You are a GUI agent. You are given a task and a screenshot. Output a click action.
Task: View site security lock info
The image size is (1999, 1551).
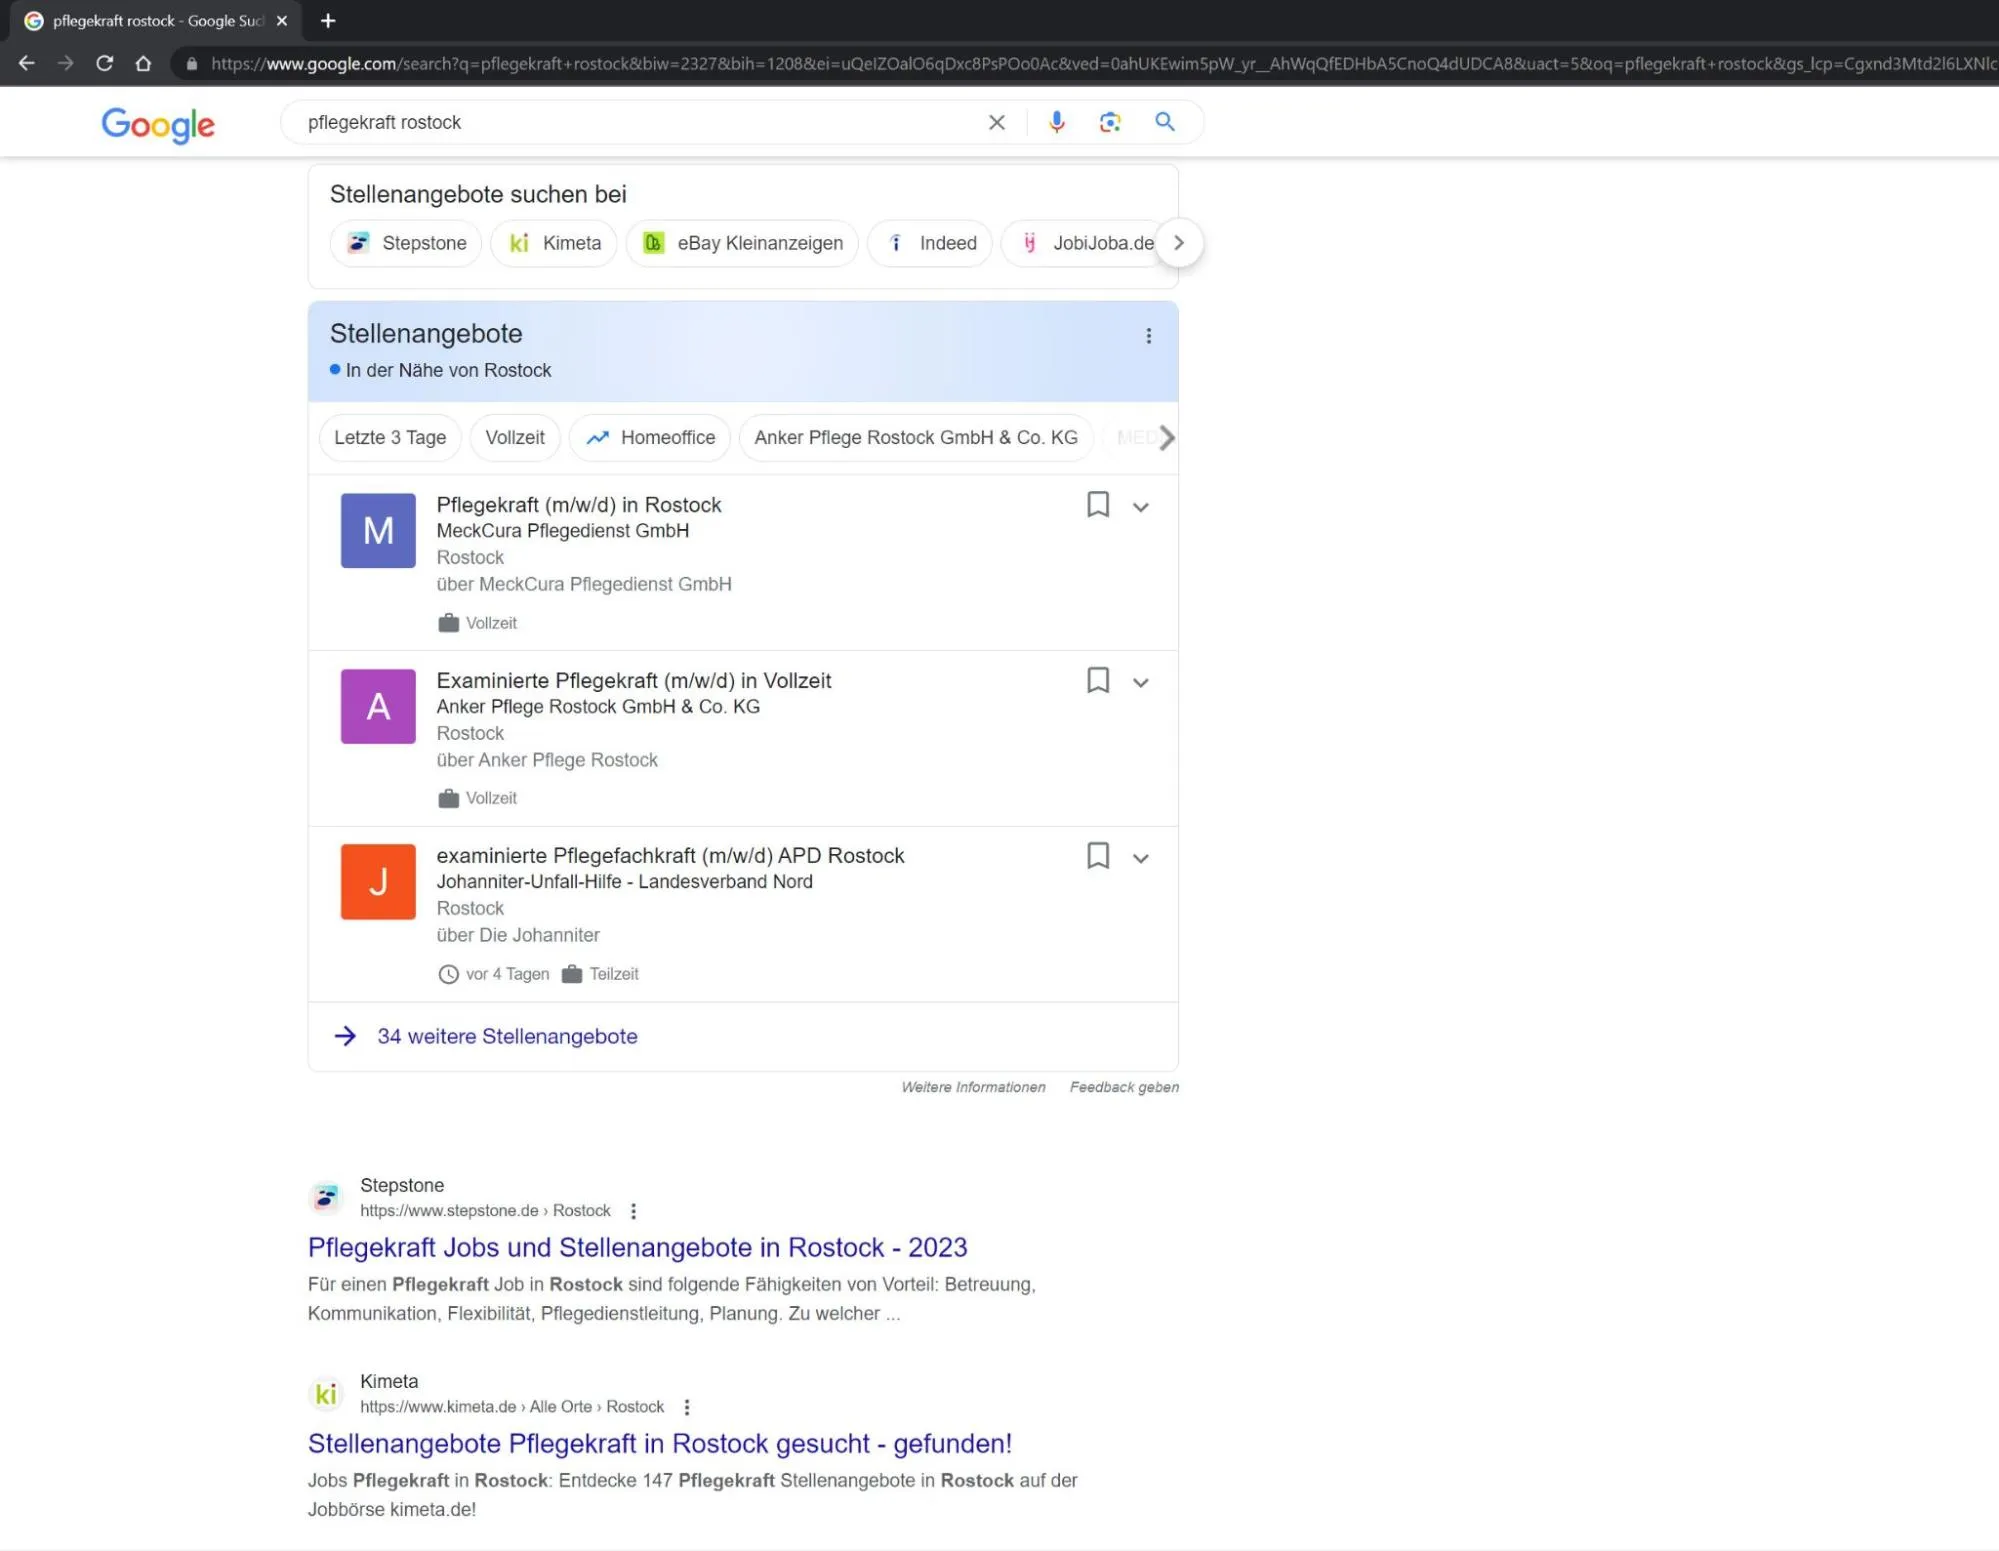coord(192,63)
